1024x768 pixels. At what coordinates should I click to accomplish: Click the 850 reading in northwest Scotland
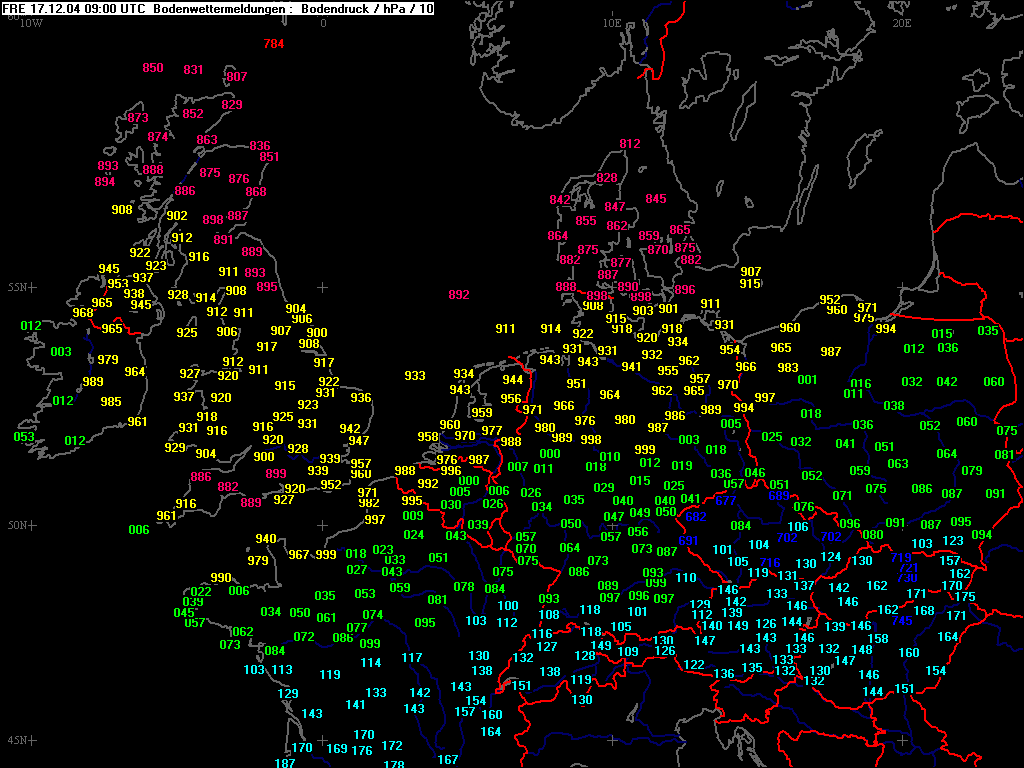(153, 68)
